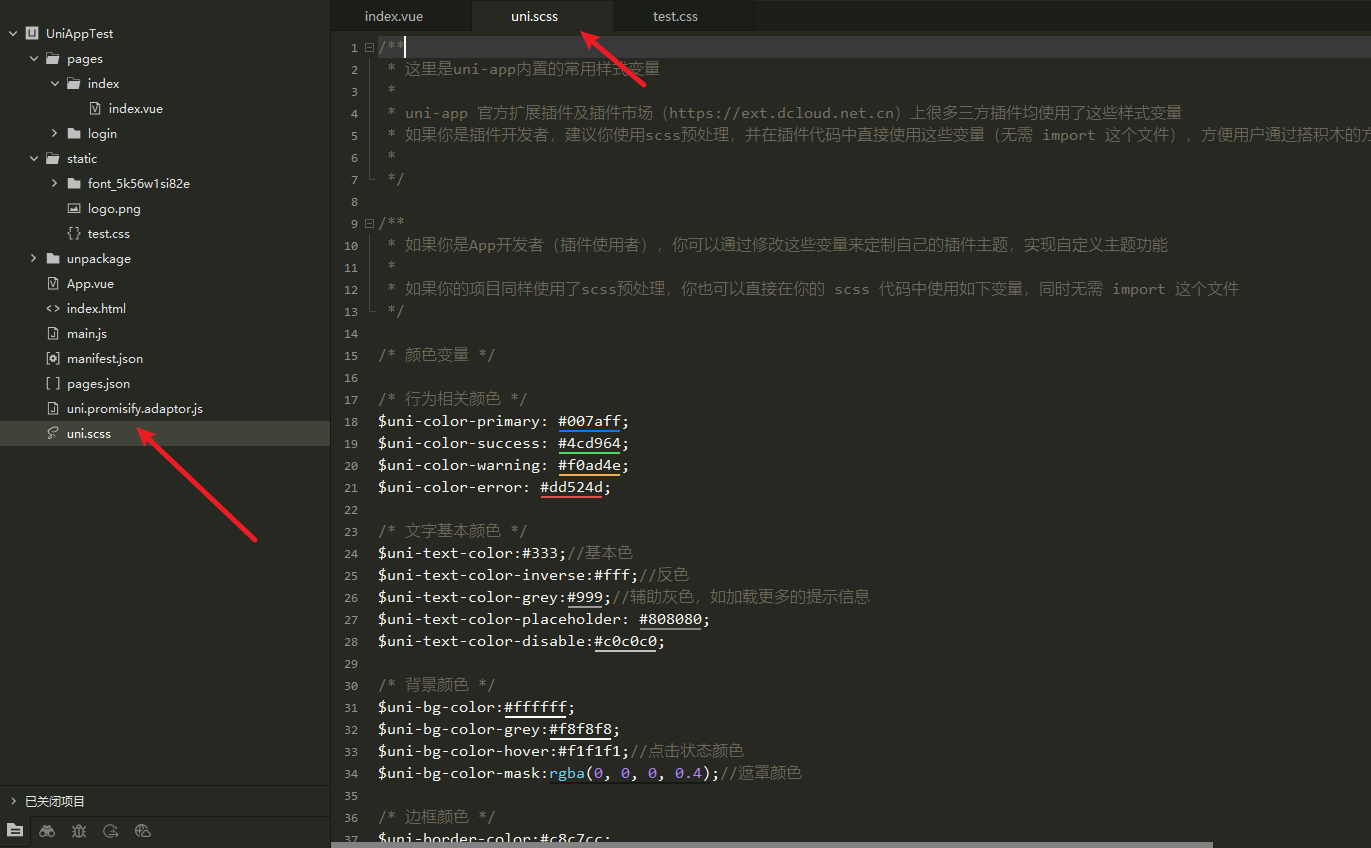Open the debug bug icon panel
This screenshot has width=1371, height=848.
tap(79, 832)
